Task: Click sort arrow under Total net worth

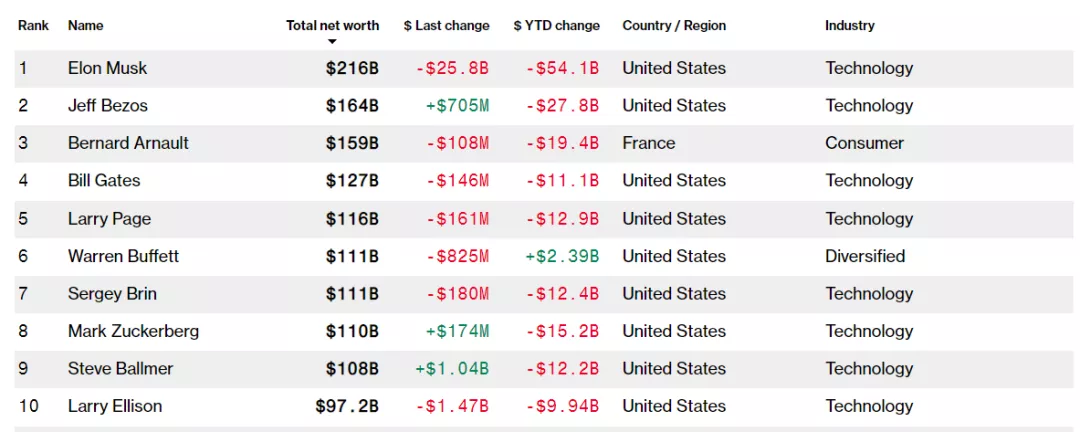Action: [332, 42]
